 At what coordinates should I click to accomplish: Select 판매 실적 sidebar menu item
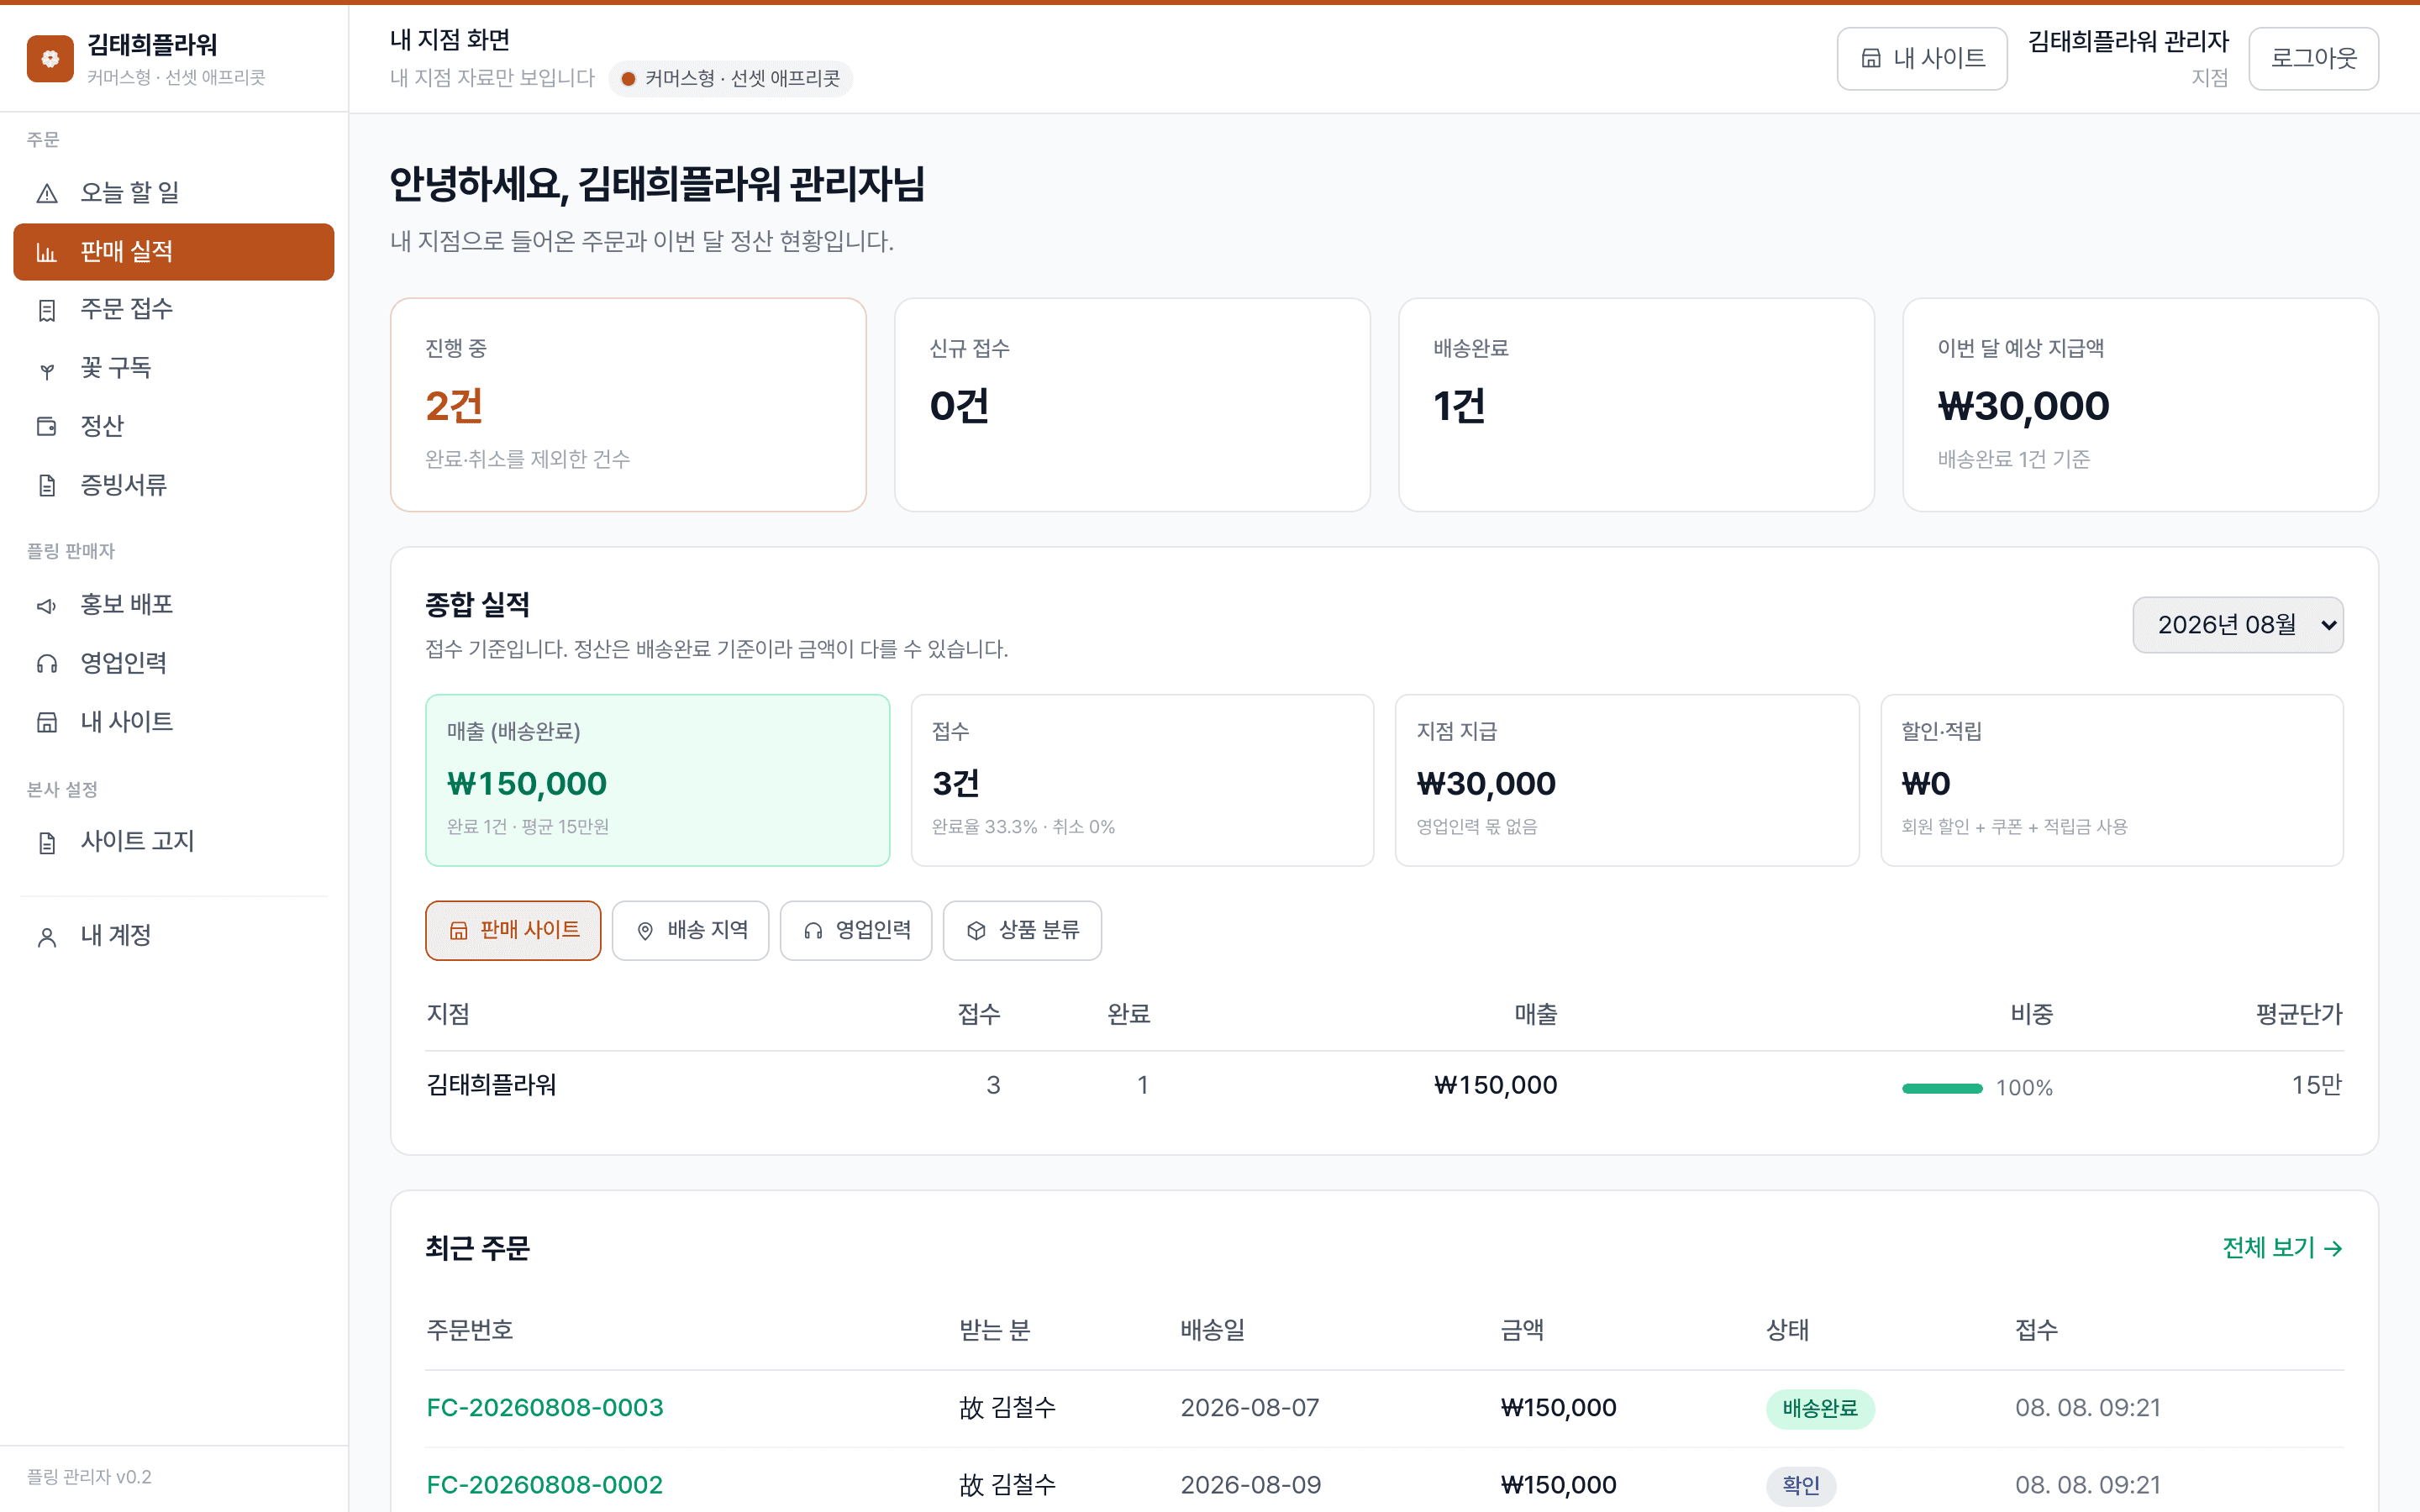coord(174,252)
